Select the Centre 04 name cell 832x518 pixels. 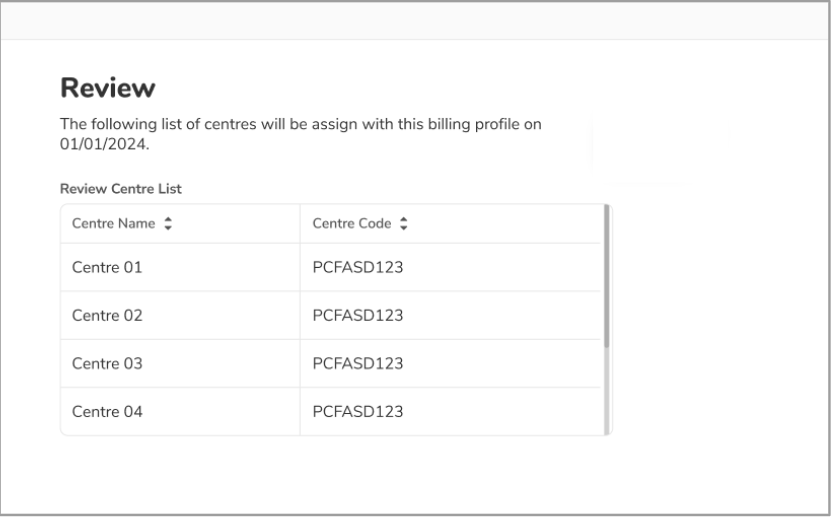(107, 411)
